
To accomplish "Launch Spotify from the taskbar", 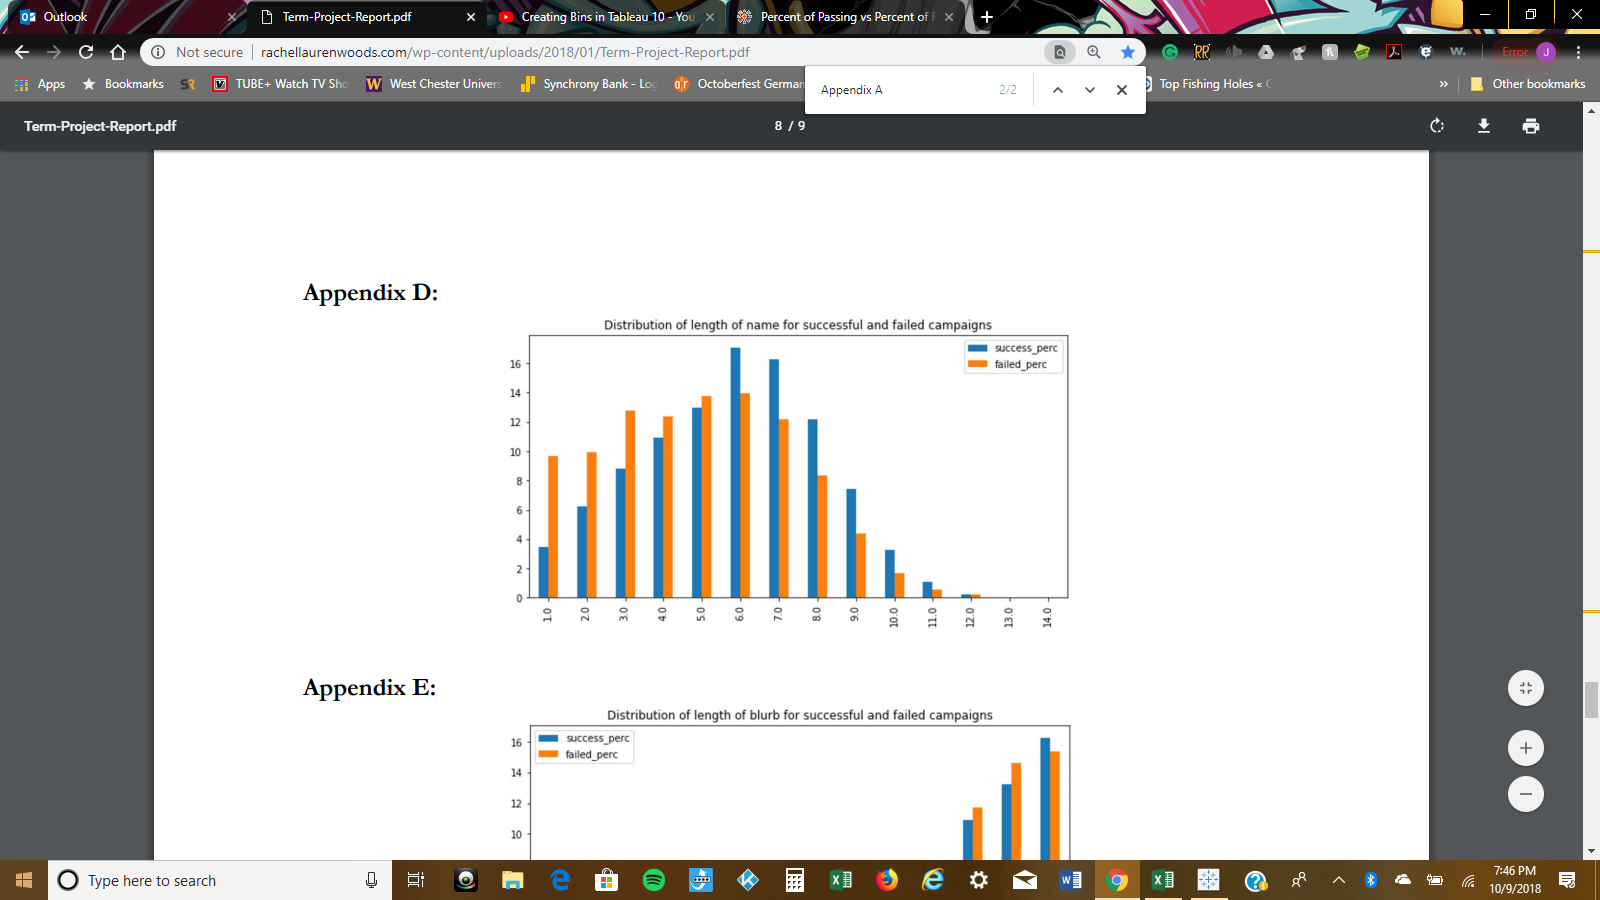I will (653, 880).
